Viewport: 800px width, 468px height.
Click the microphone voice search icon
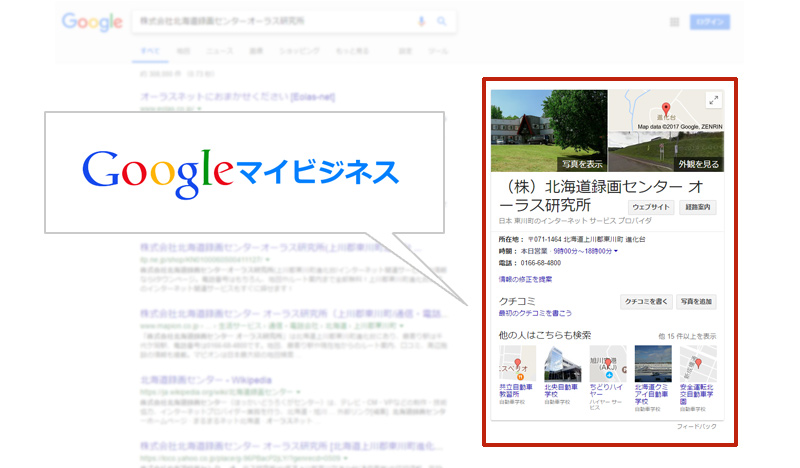421,21
